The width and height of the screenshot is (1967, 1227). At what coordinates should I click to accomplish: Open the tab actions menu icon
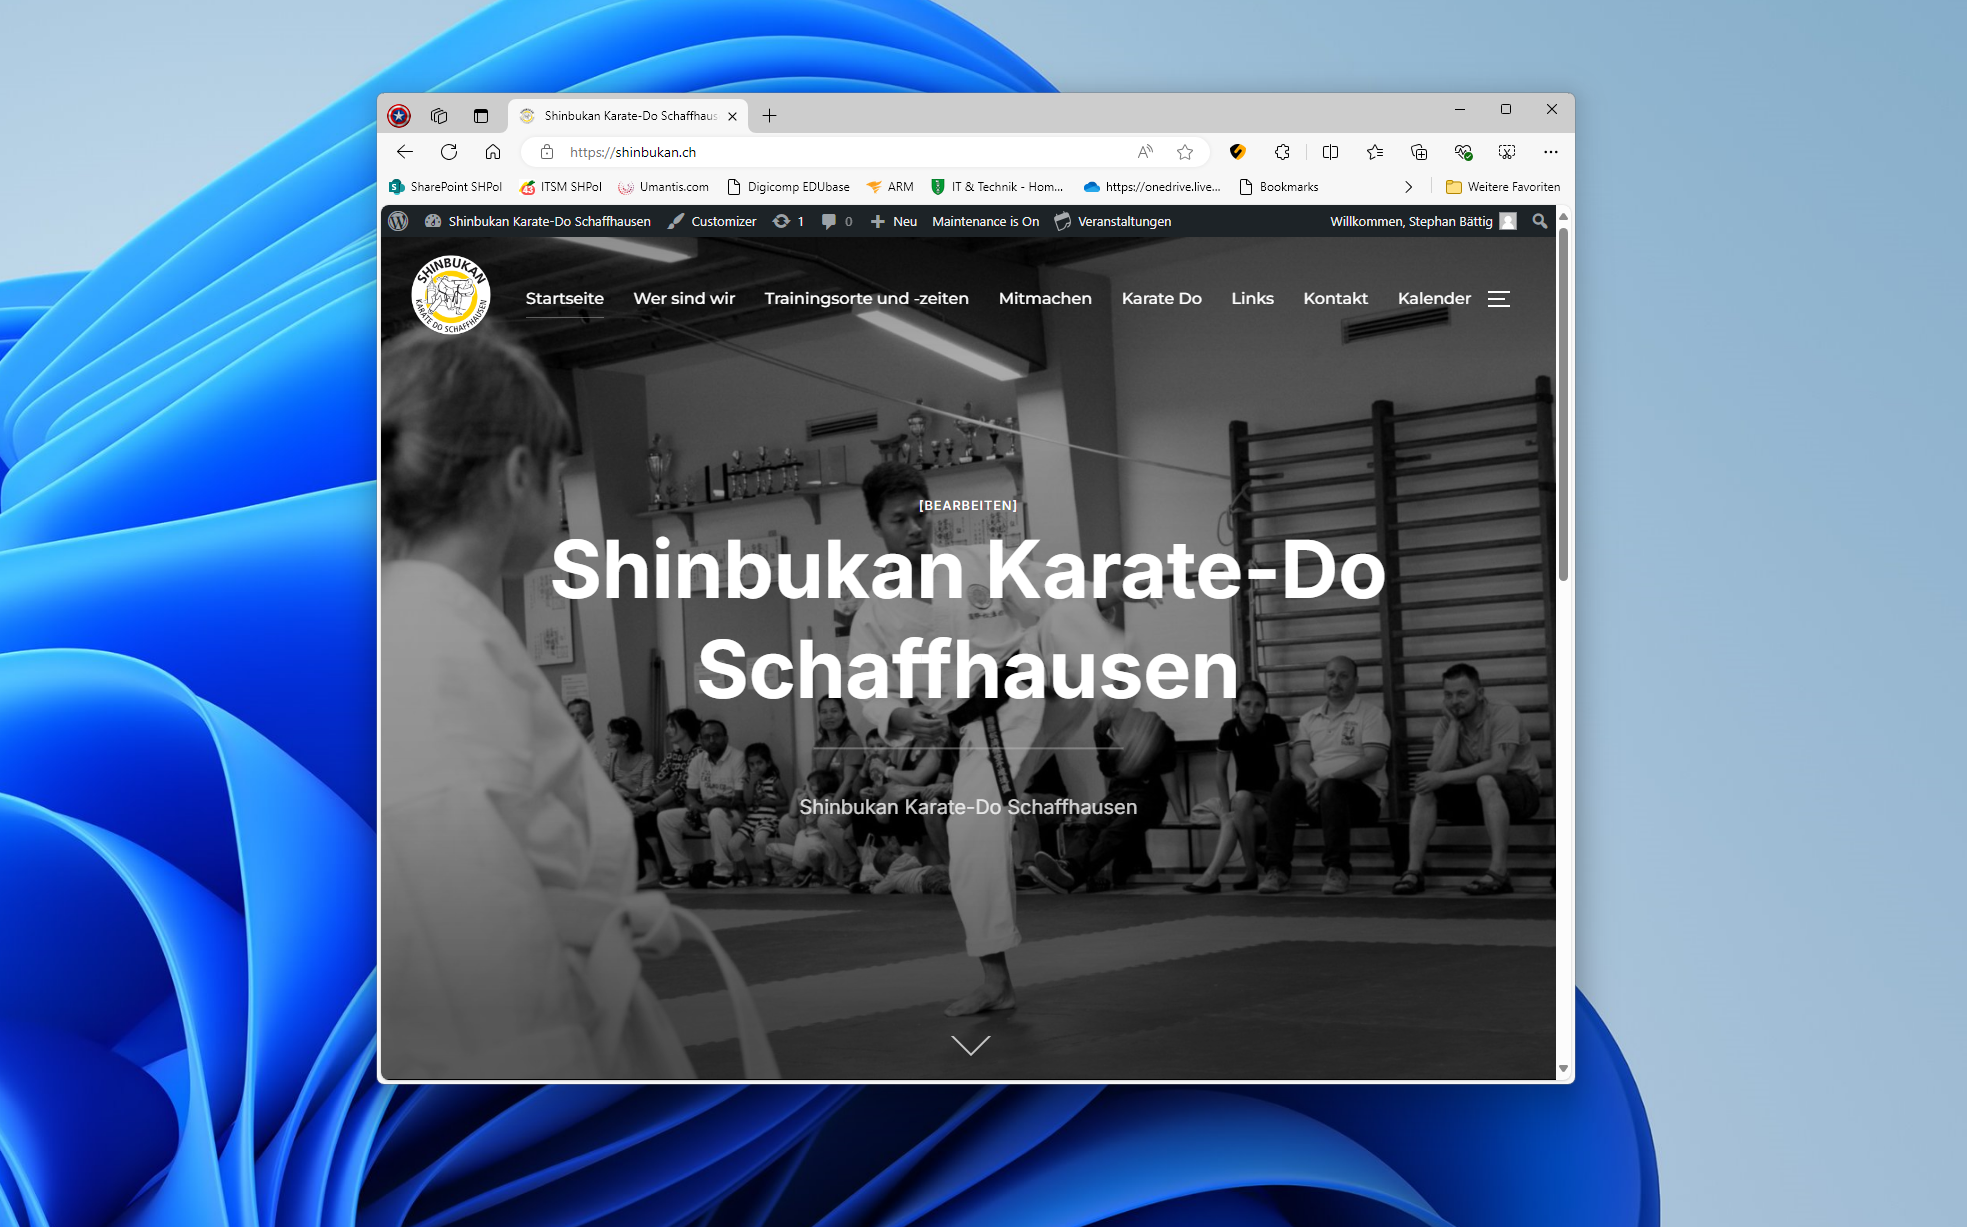point(481,116)
